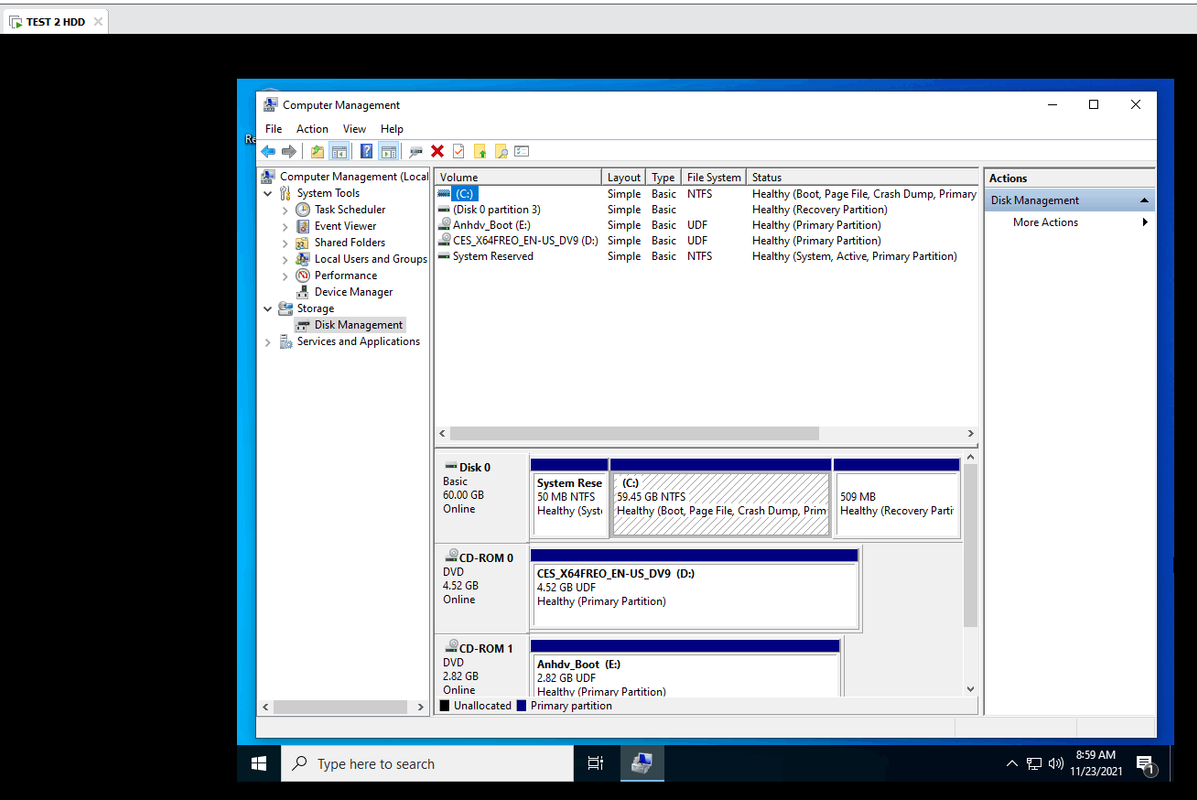Open the Help menu
Image resolution: width=1197 pixels, height=800 pixels.
[392, 129]
